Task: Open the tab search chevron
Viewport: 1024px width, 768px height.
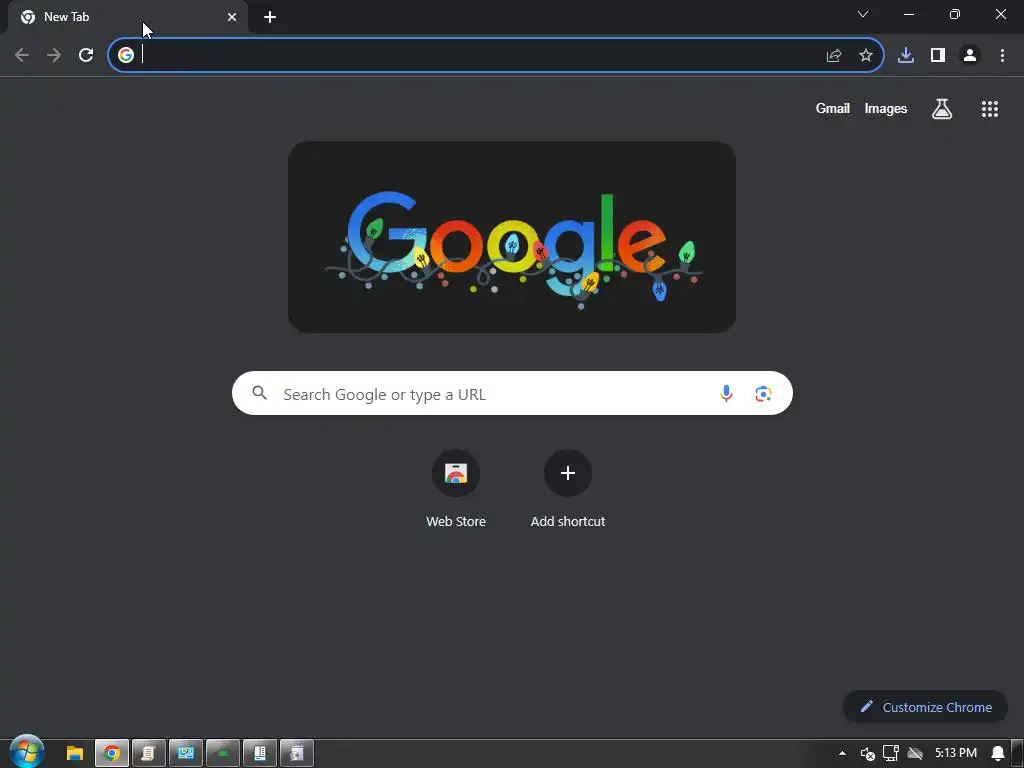Action: coord(863,14)
